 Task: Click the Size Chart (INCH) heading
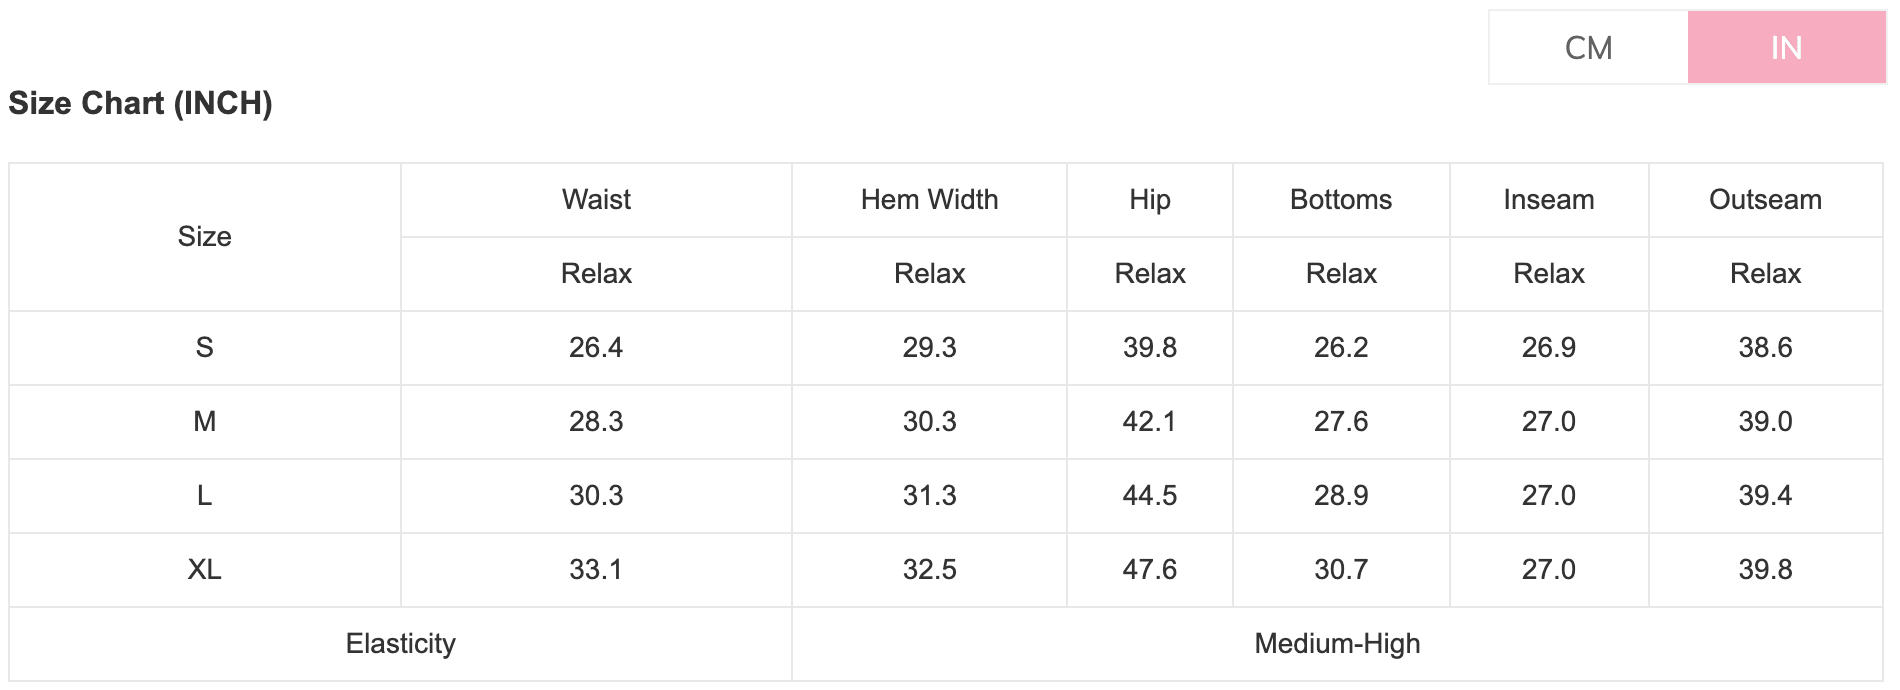click(141, 103)
